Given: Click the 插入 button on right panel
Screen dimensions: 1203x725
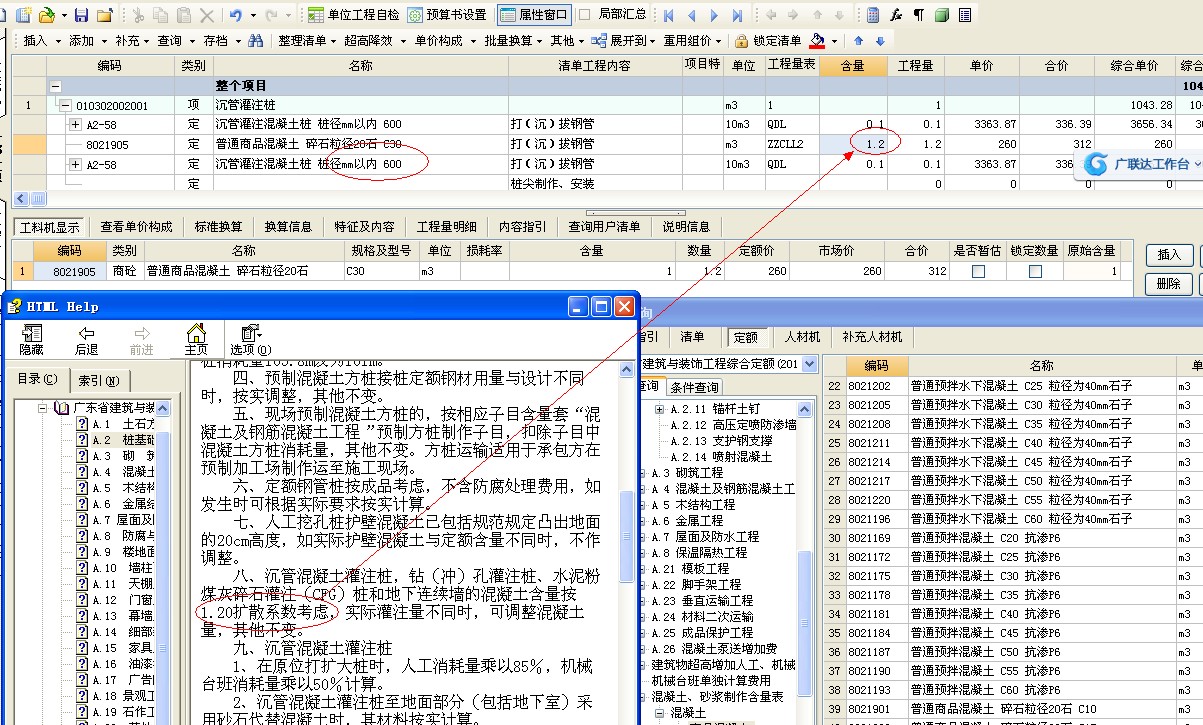Looking at the screenshot, I should 1169,255.
